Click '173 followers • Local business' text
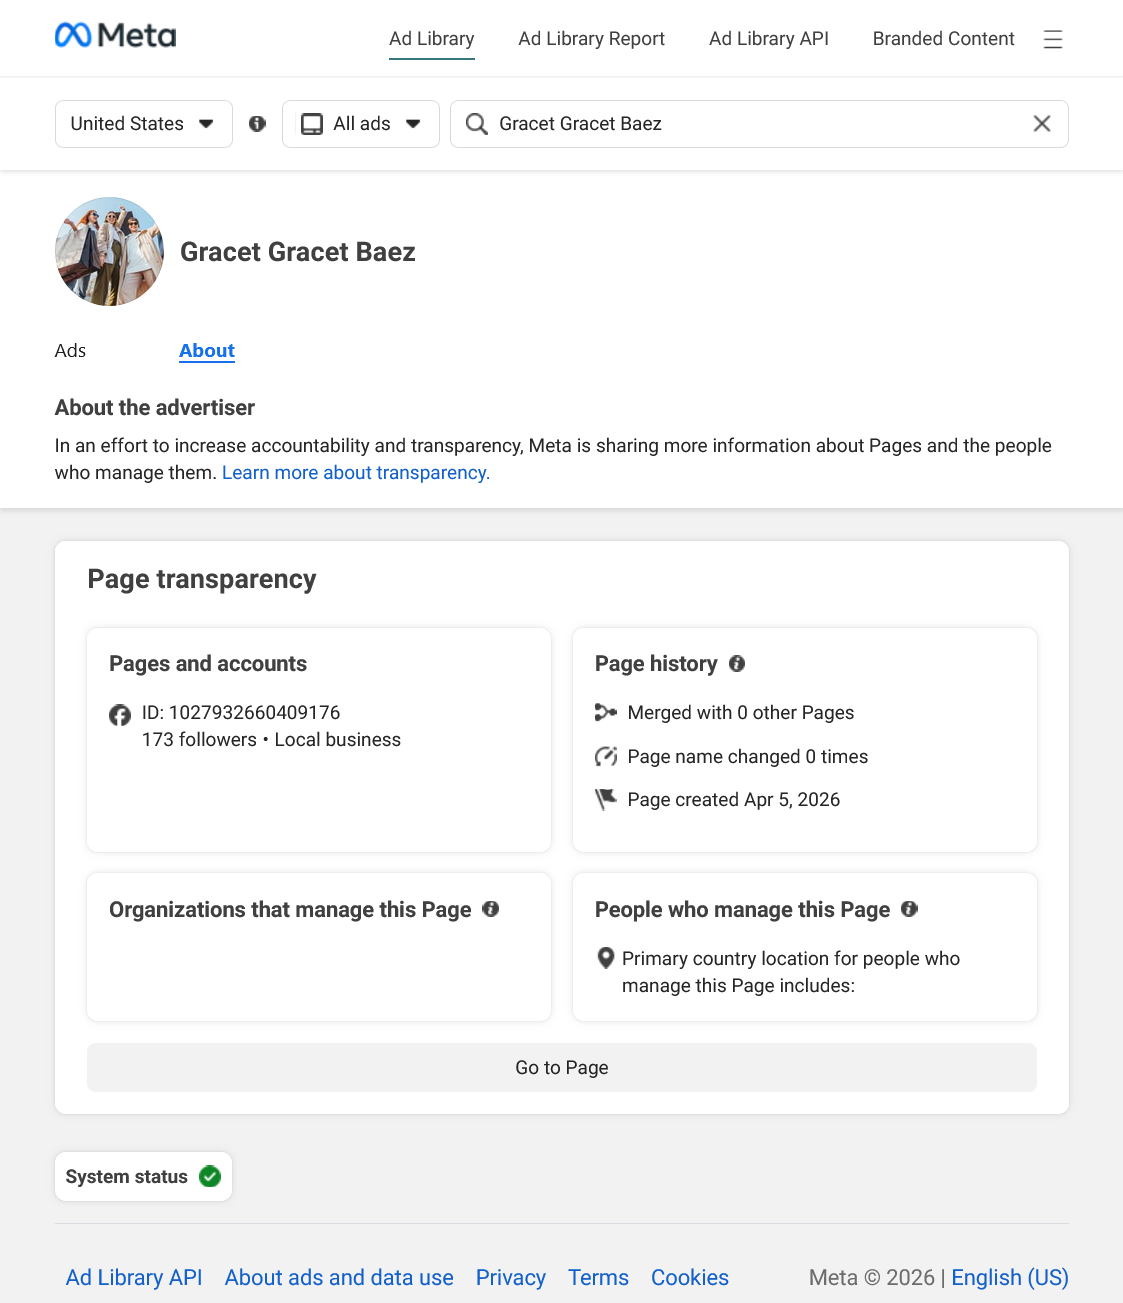 (271, 739)
